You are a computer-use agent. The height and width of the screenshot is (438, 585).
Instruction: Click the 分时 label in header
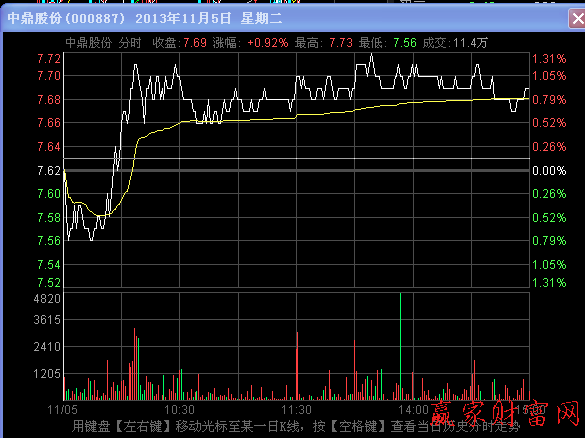(x=130, y=43)
